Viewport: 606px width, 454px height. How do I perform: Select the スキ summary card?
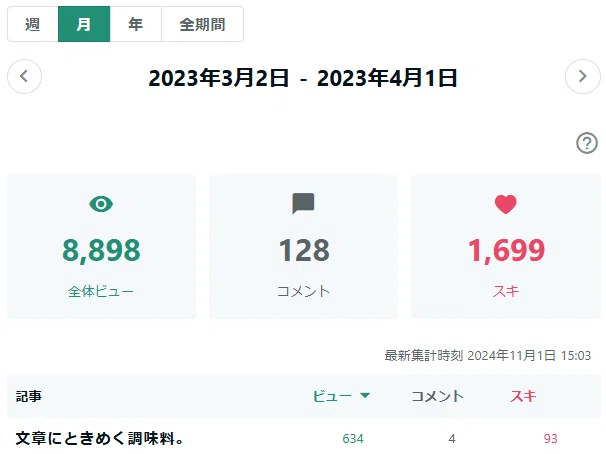point(506,247)
